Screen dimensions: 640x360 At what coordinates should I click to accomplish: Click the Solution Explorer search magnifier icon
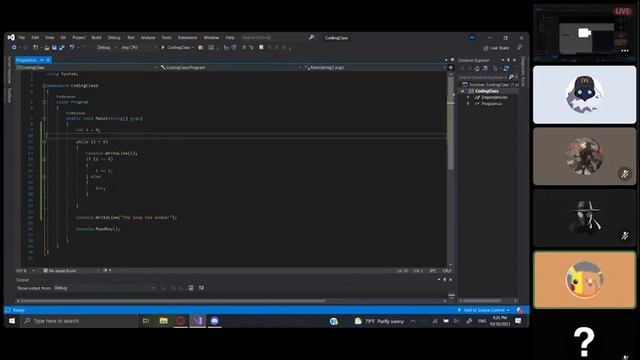tap(511, 77)
